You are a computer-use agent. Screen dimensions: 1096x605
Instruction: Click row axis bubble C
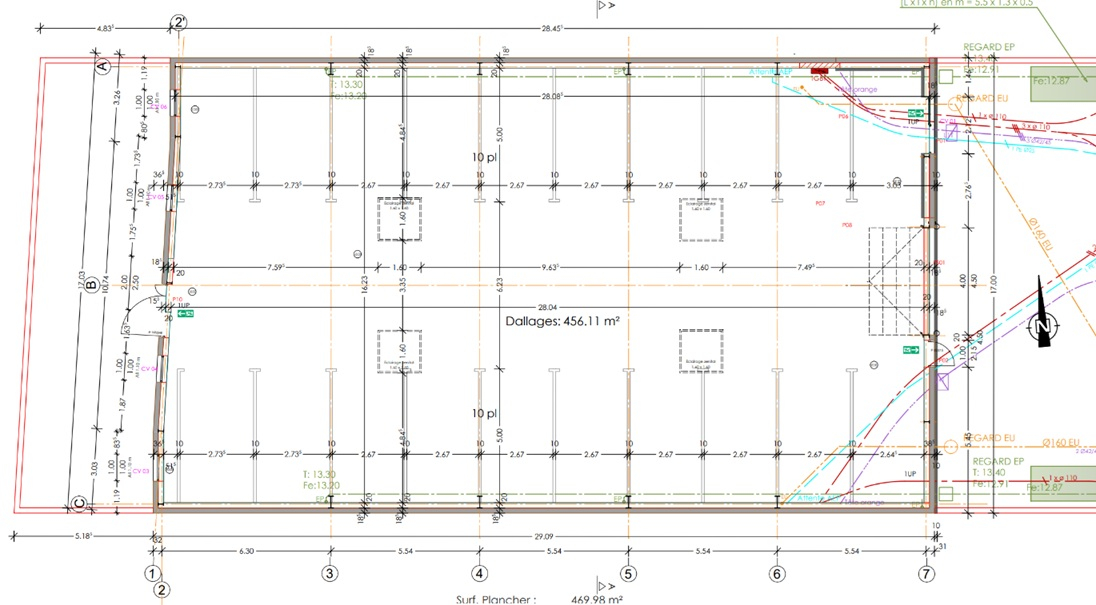[79, 503]
